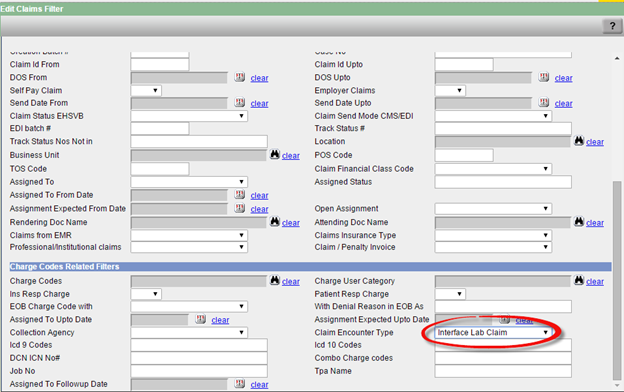624x392 pixels.
Task: Click the vertical scrollbar thumb
Action: [617, 281]
